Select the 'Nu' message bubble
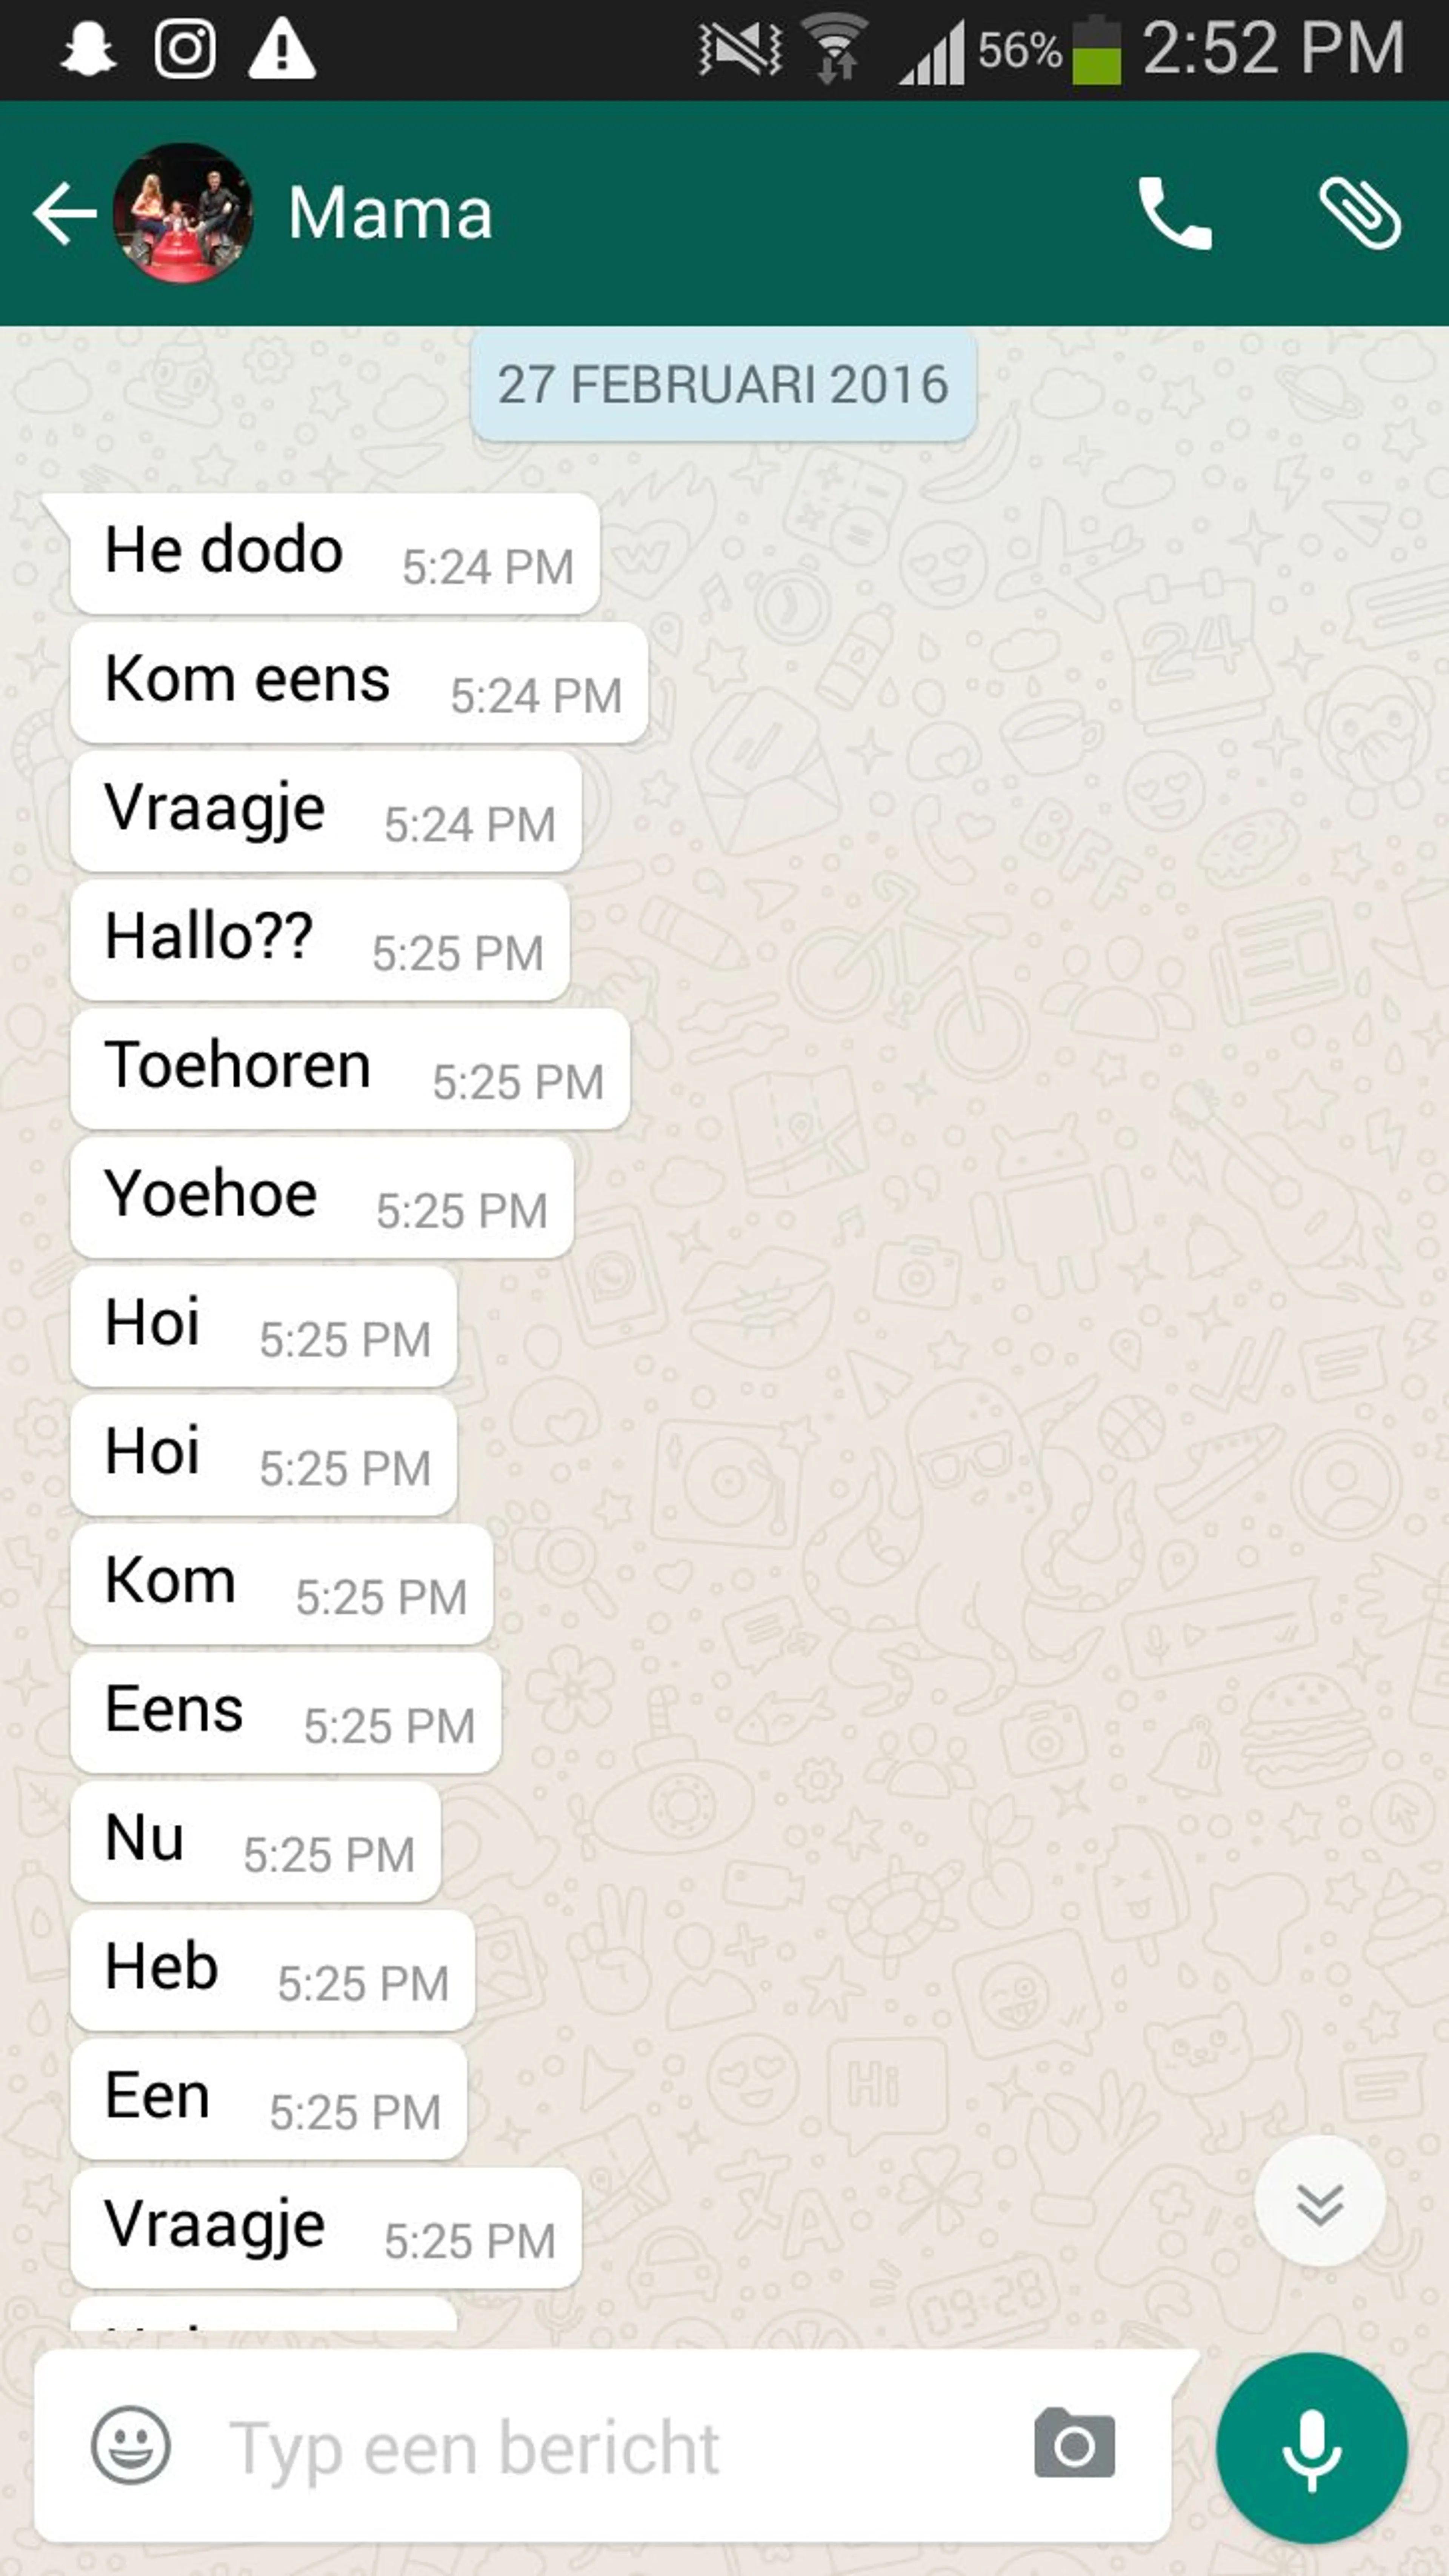 click(x=256, y=1842)
